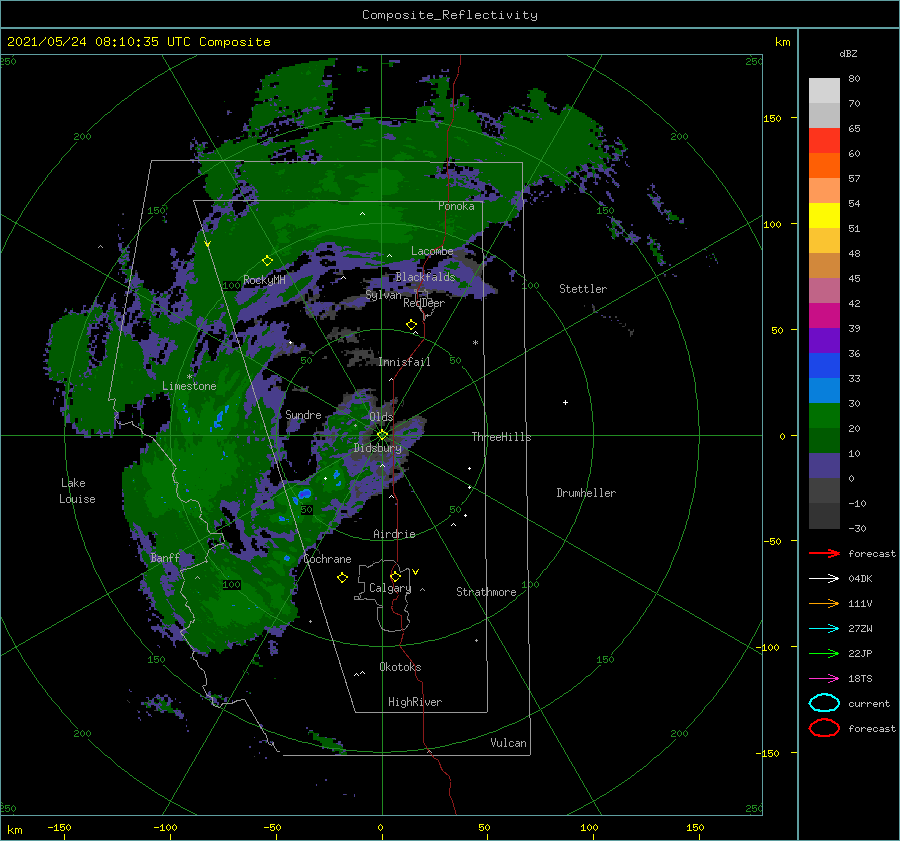The image size is (900, 841).
Task: Click the white asterisk marker near Limestone
Action: tap(189, 377)
